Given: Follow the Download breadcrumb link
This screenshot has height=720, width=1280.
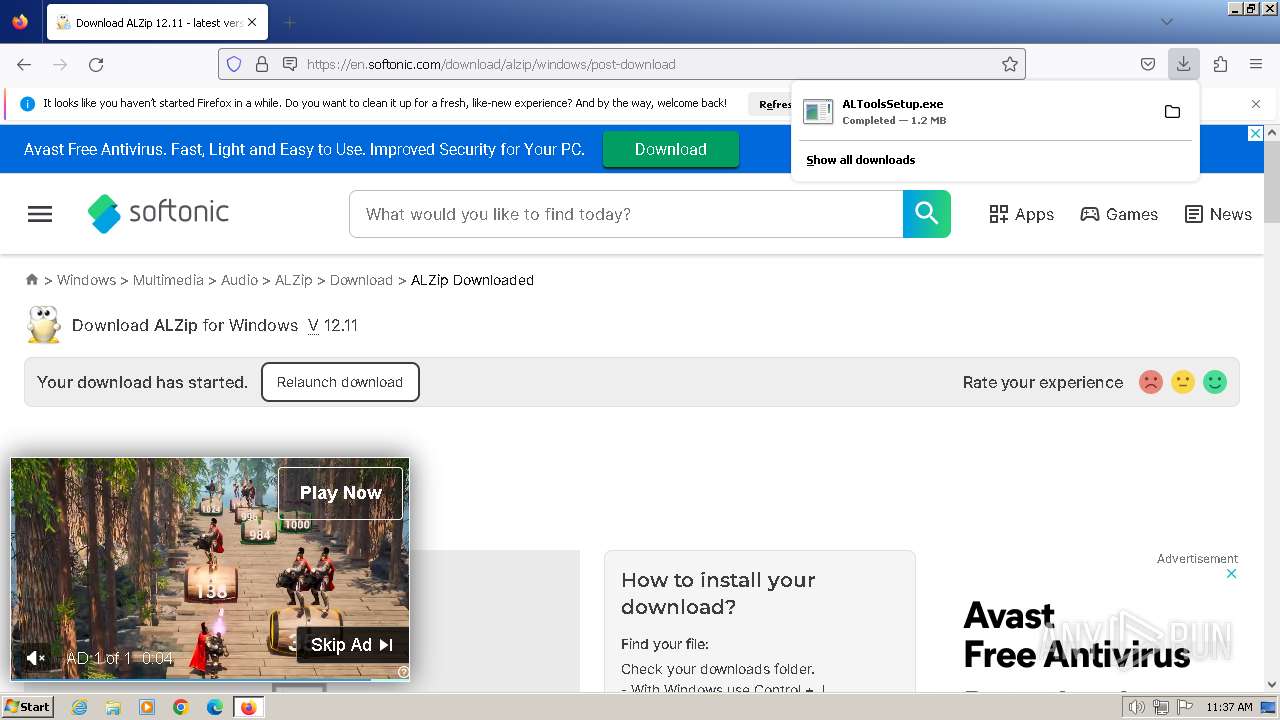Looking at the screenshot, I should click(x=361, y=280).
